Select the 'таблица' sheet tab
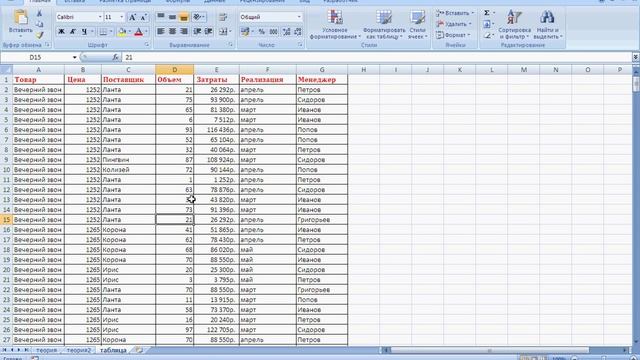This screenshot has height=360, width=640. pyautogui.click(x=113, y=351)
